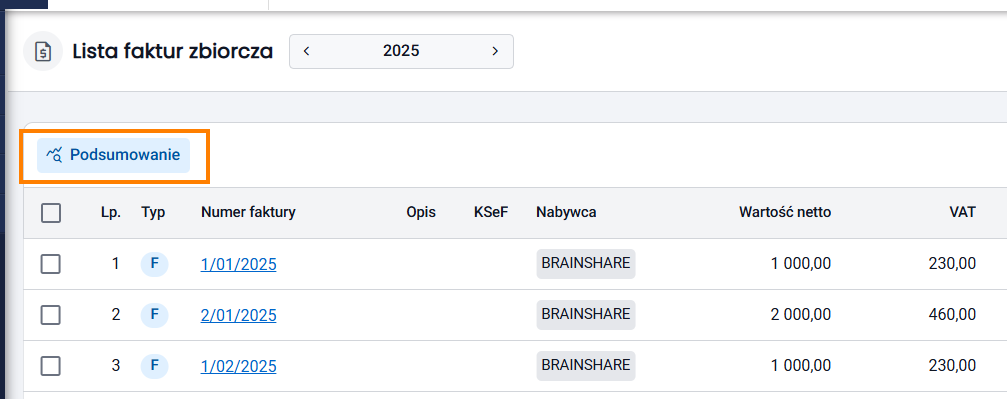The width and height of the screenshot is (1007, 399).
Task: Click the F type badge in row 3
Action: 154,366
